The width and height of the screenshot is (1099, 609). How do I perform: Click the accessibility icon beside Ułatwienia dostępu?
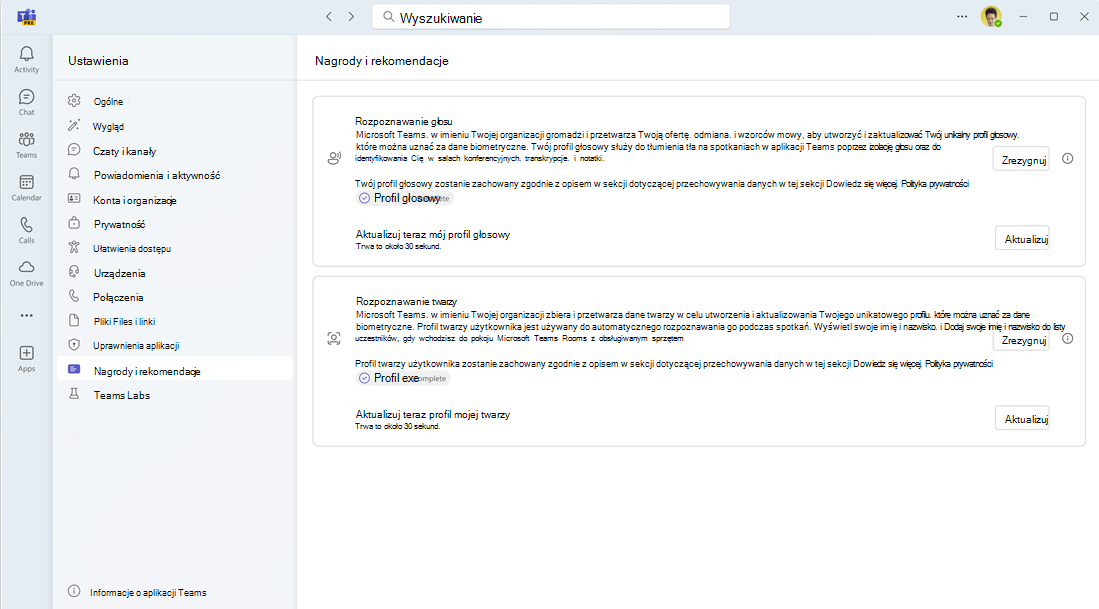click(x=74, y=247)
